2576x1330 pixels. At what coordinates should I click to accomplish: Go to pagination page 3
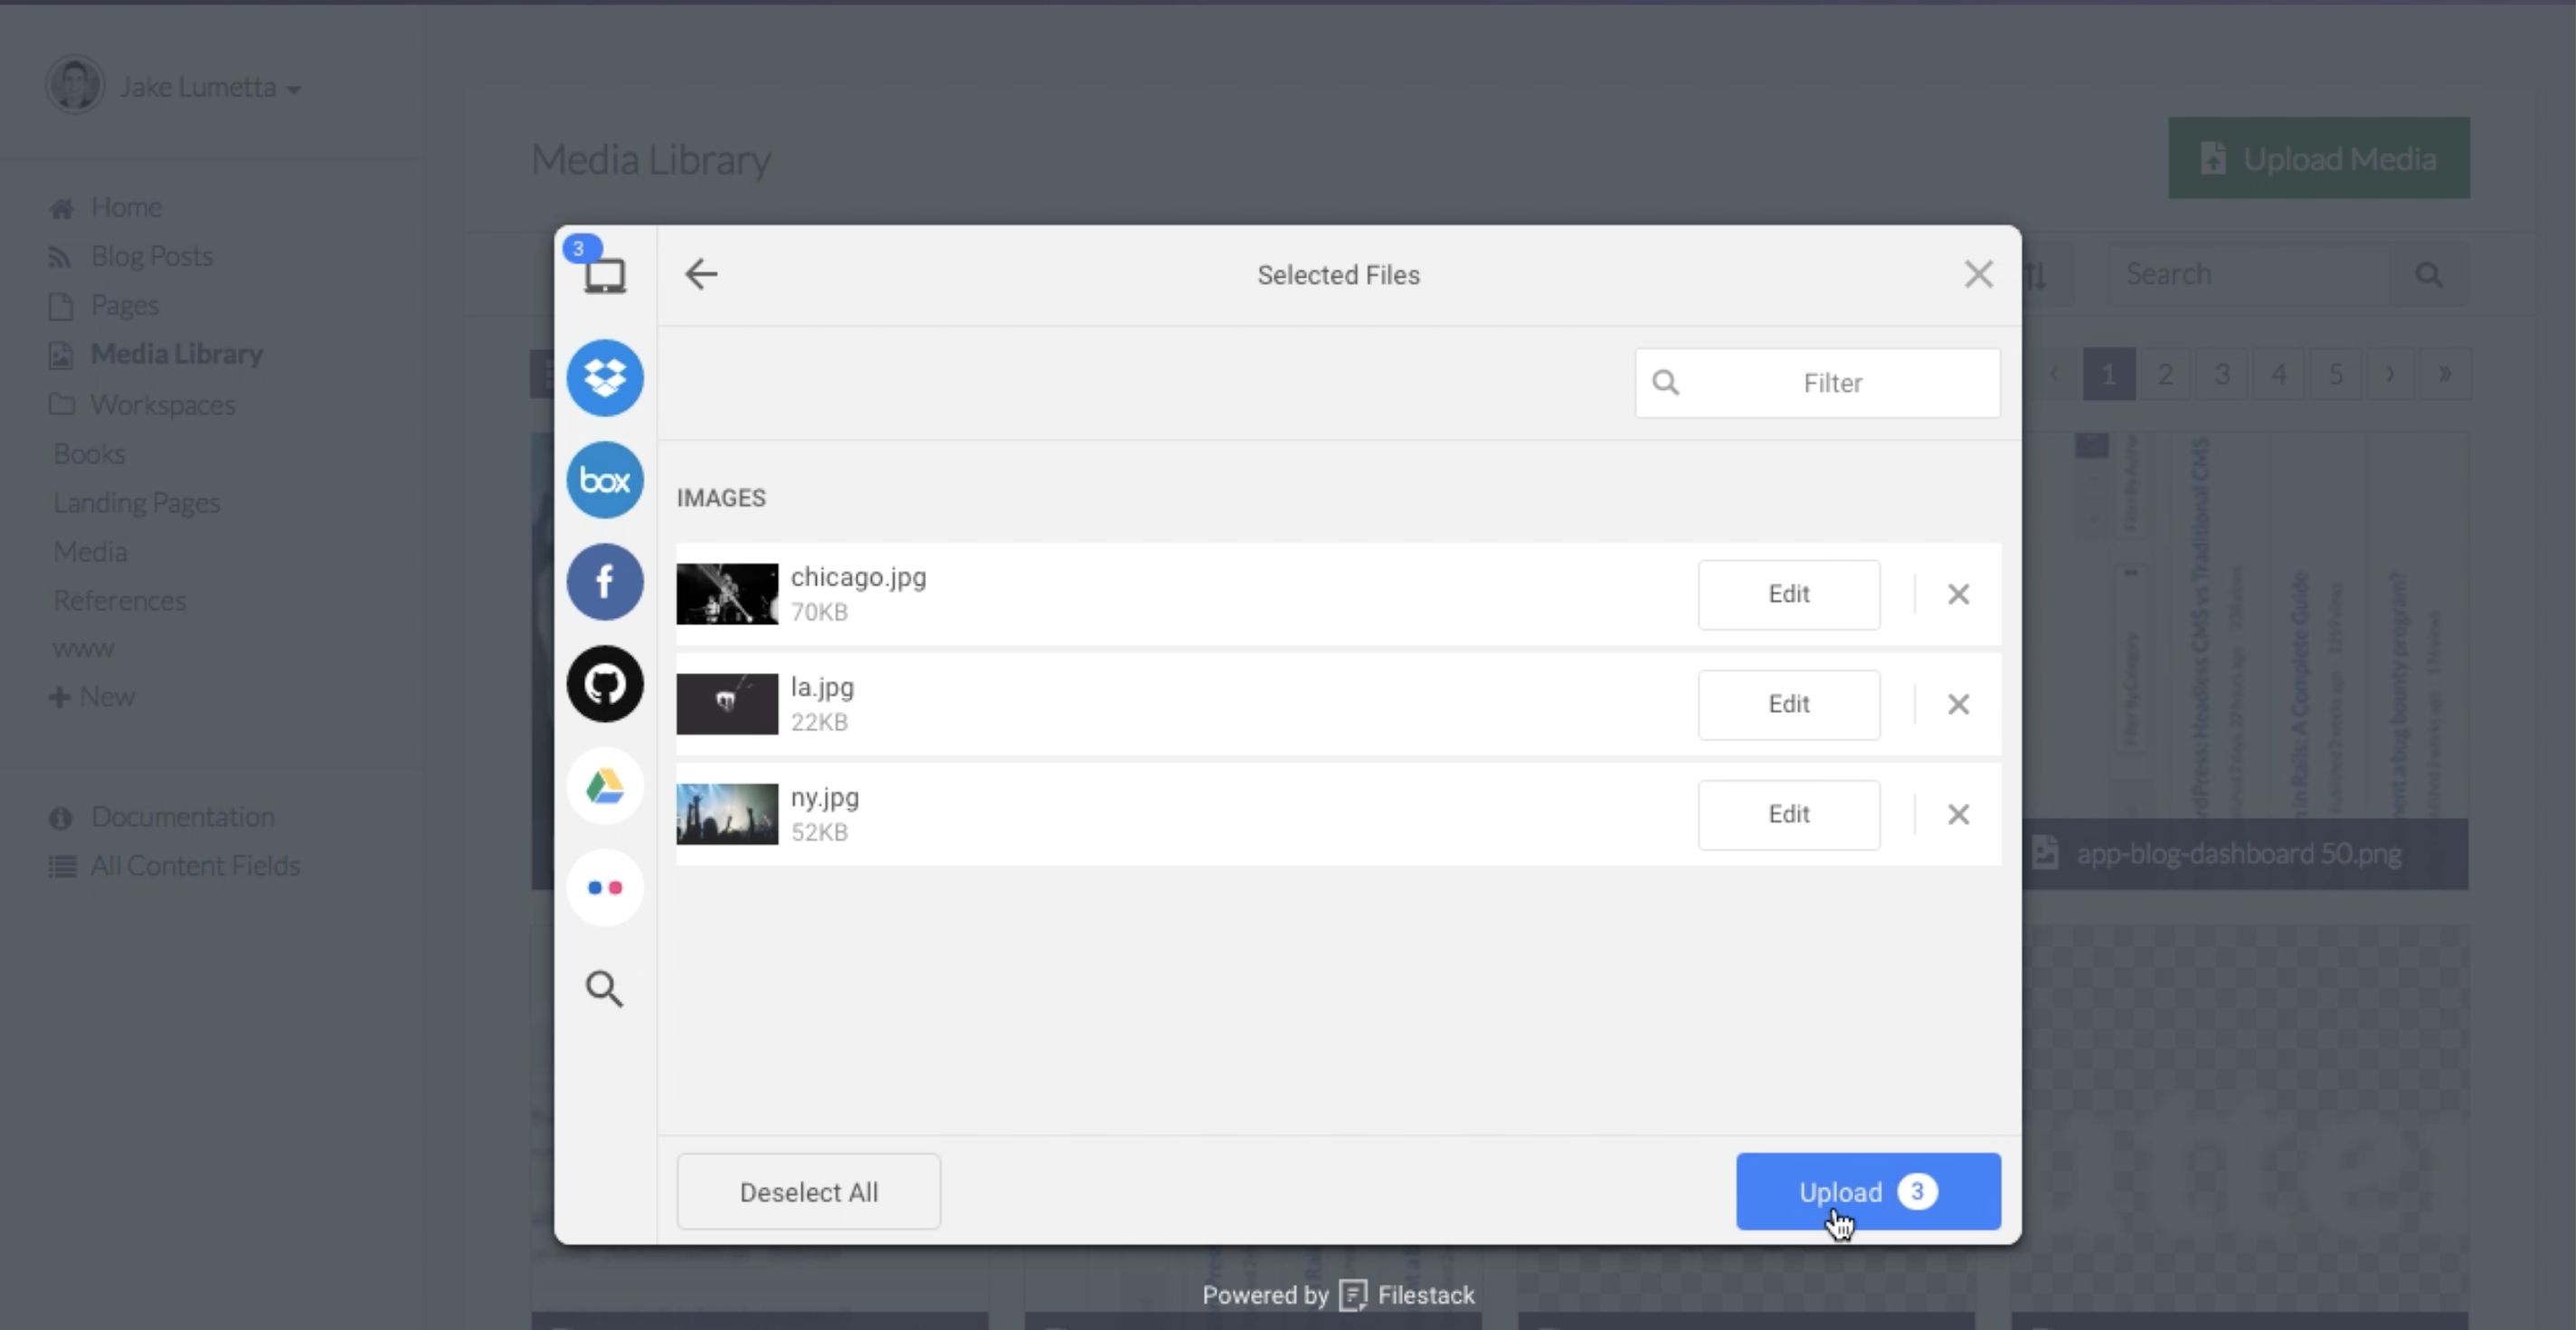coord(2222,374)
